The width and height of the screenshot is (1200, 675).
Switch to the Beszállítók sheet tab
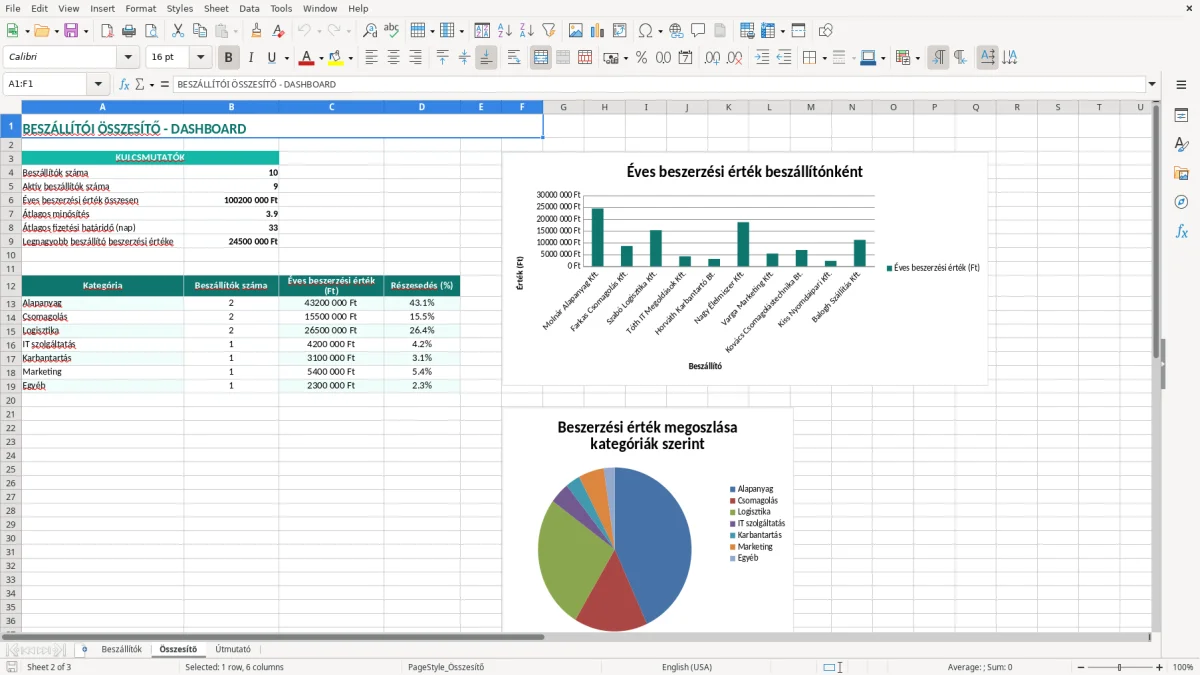(x=121, y=649)
